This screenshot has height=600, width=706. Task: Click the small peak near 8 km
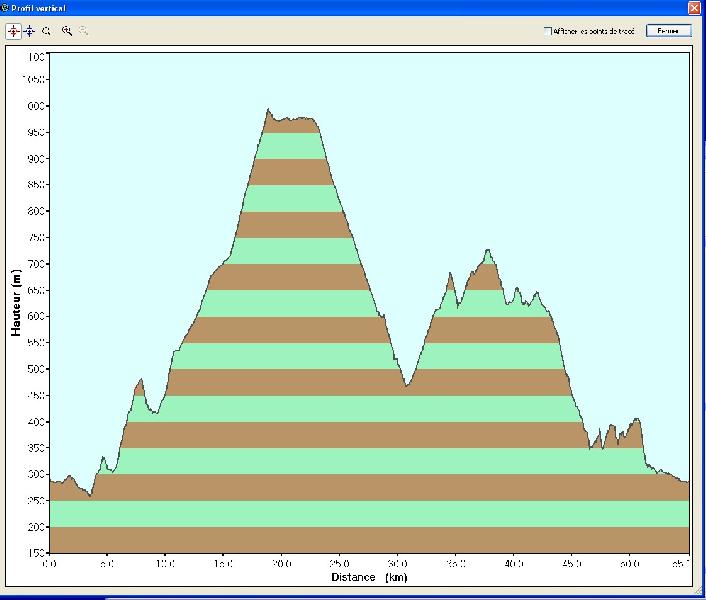tap(140, 381)
